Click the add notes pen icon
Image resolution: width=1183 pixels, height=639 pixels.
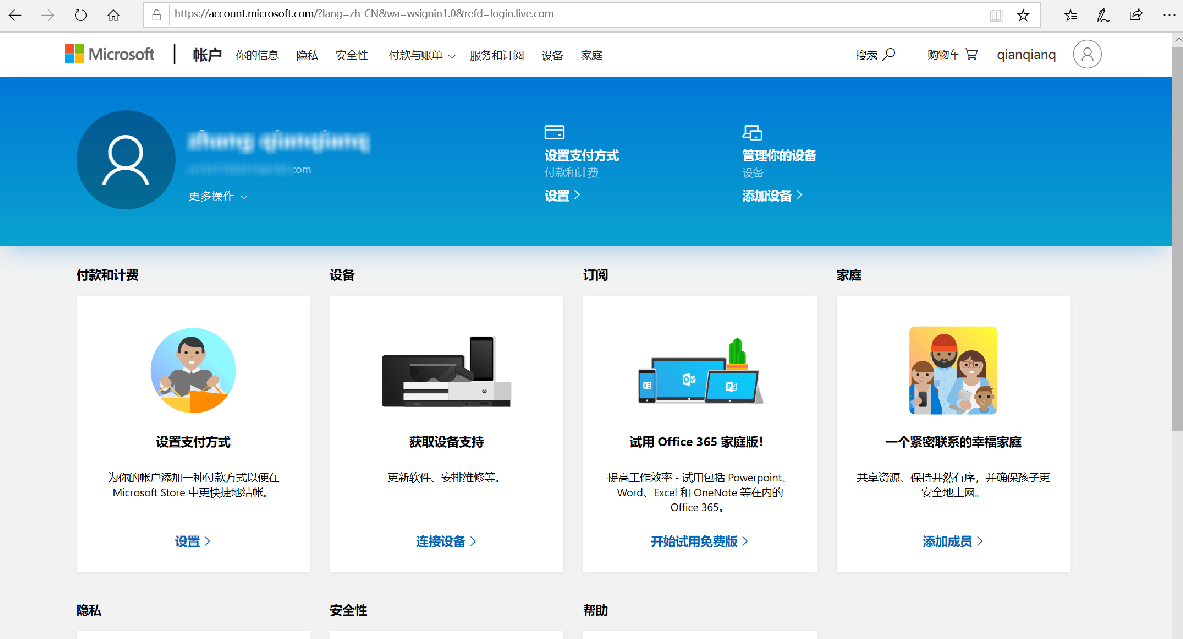[1103, 15]
